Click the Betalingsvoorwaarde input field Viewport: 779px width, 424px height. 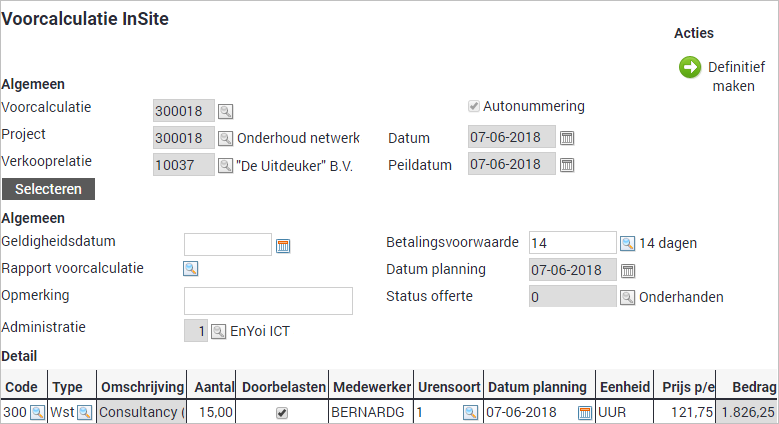[572, 243]
